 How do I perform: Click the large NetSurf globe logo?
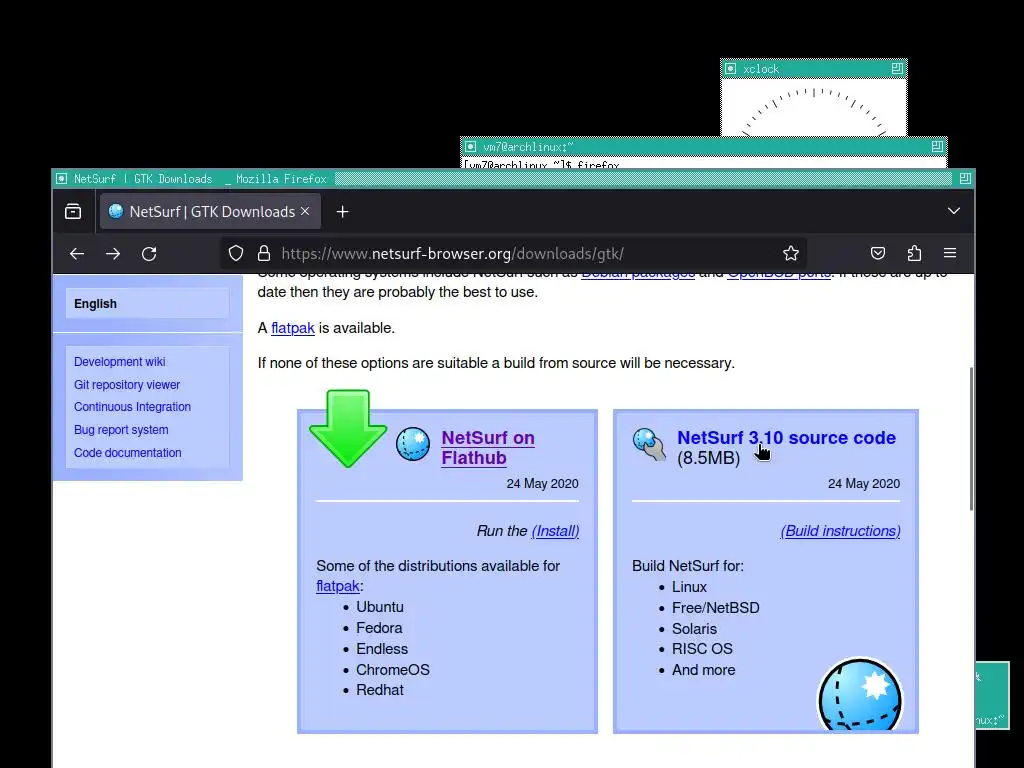pos(859,694)
